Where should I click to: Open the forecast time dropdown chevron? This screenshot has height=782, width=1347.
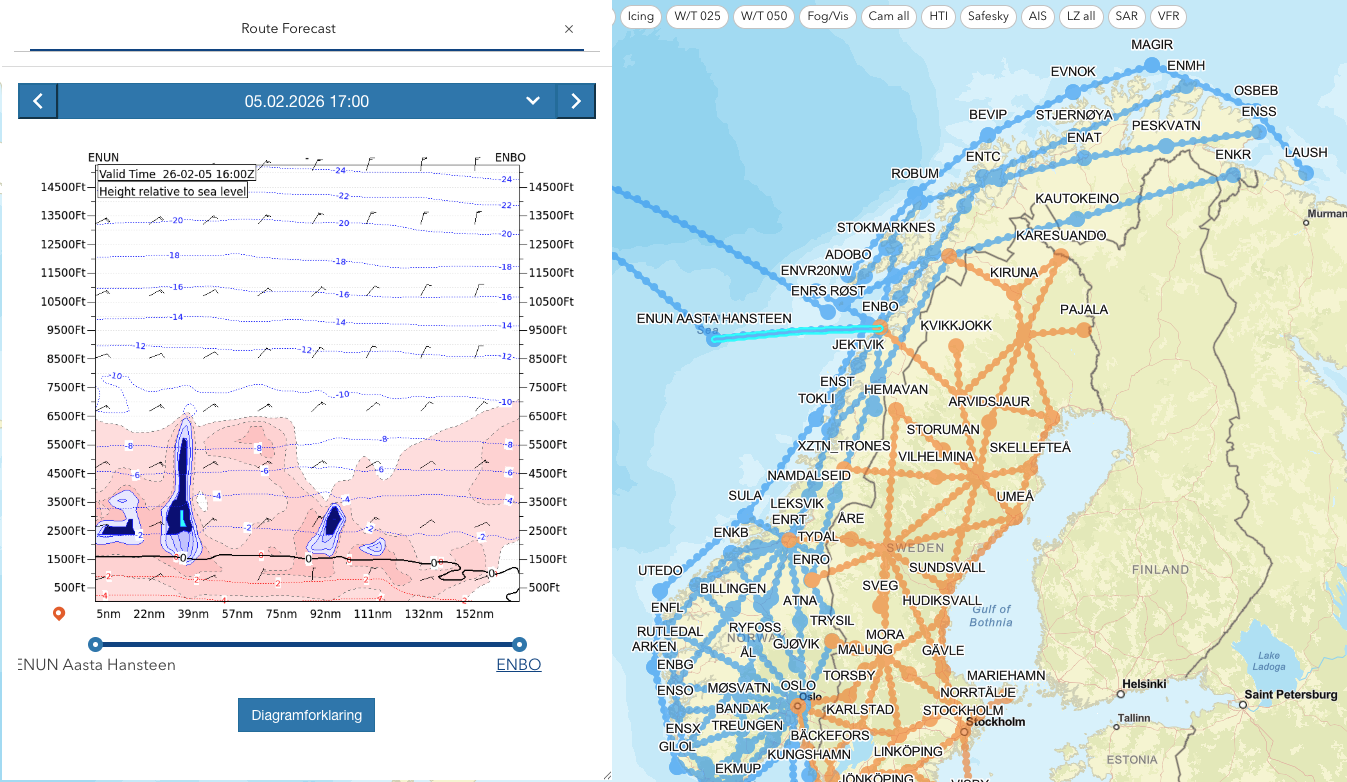pyautogui.click(x=533, y=101)
